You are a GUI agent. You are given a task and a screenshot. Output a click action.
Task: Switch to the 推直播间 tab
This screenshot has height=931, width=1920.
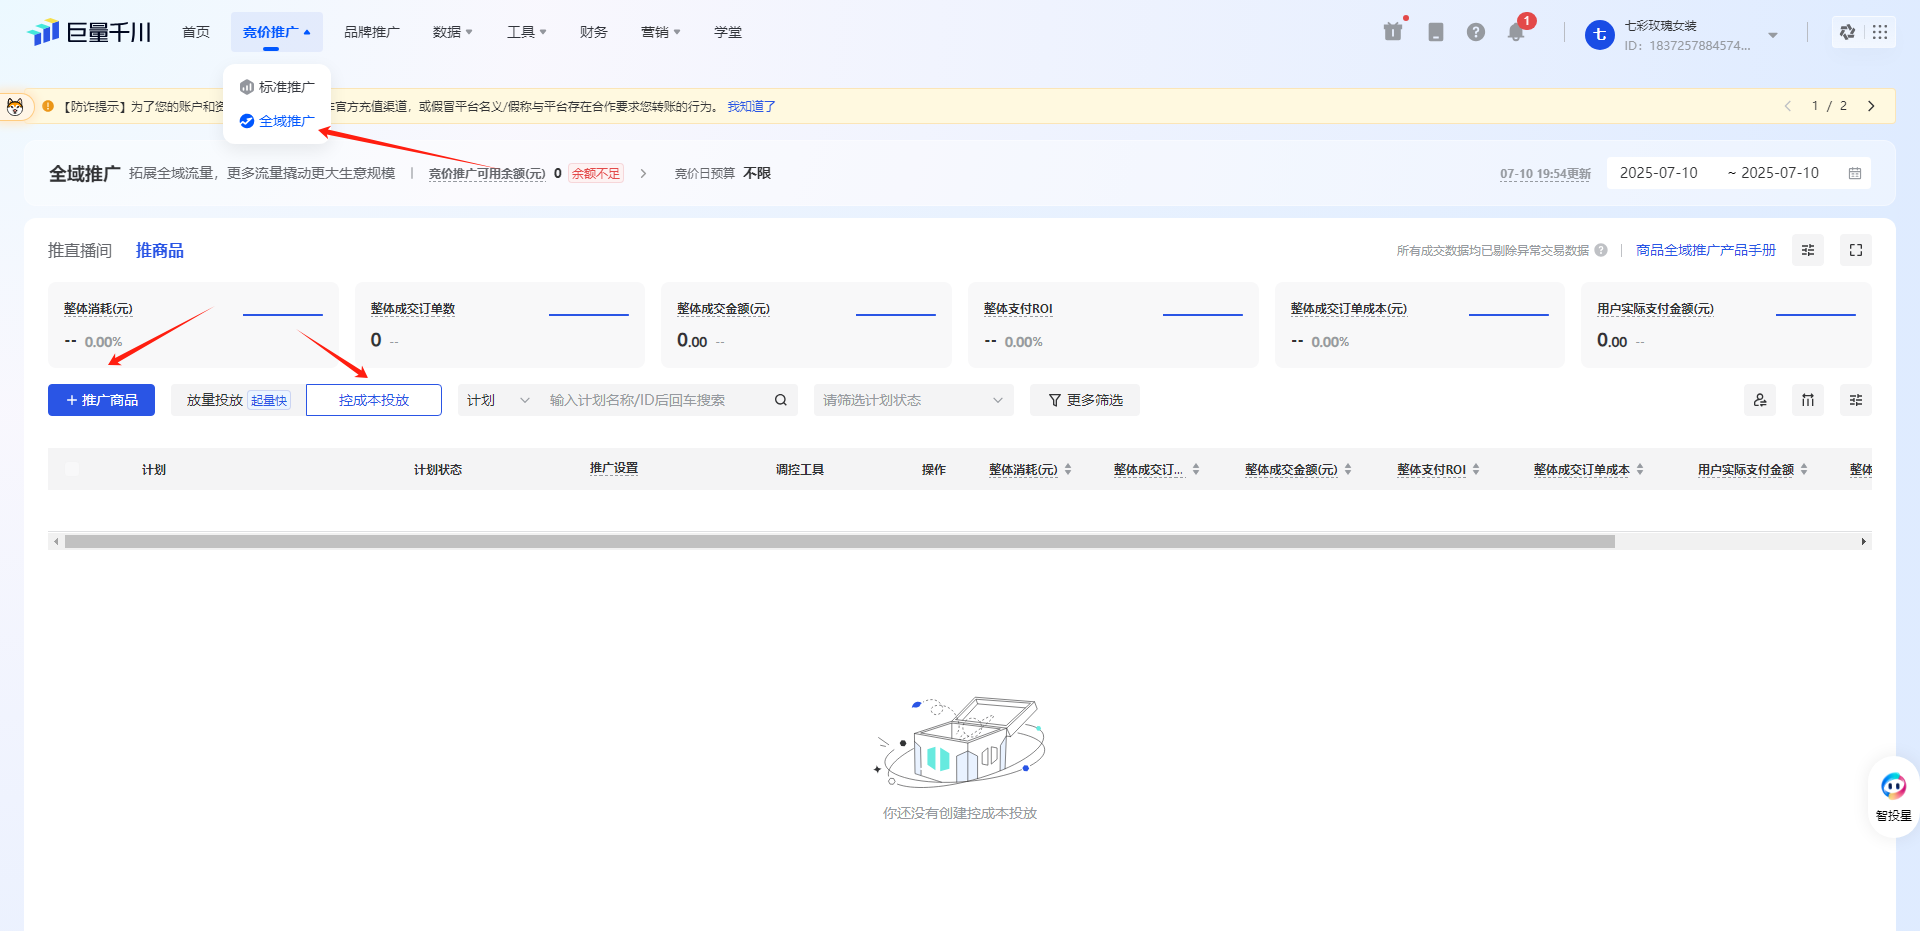[x=80, y=250]
